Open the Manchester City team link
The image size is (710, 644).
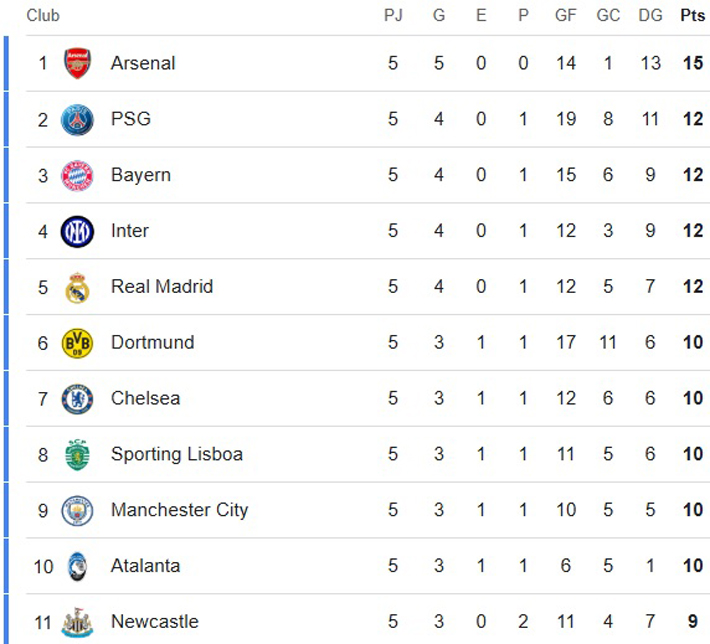[179, 510]
